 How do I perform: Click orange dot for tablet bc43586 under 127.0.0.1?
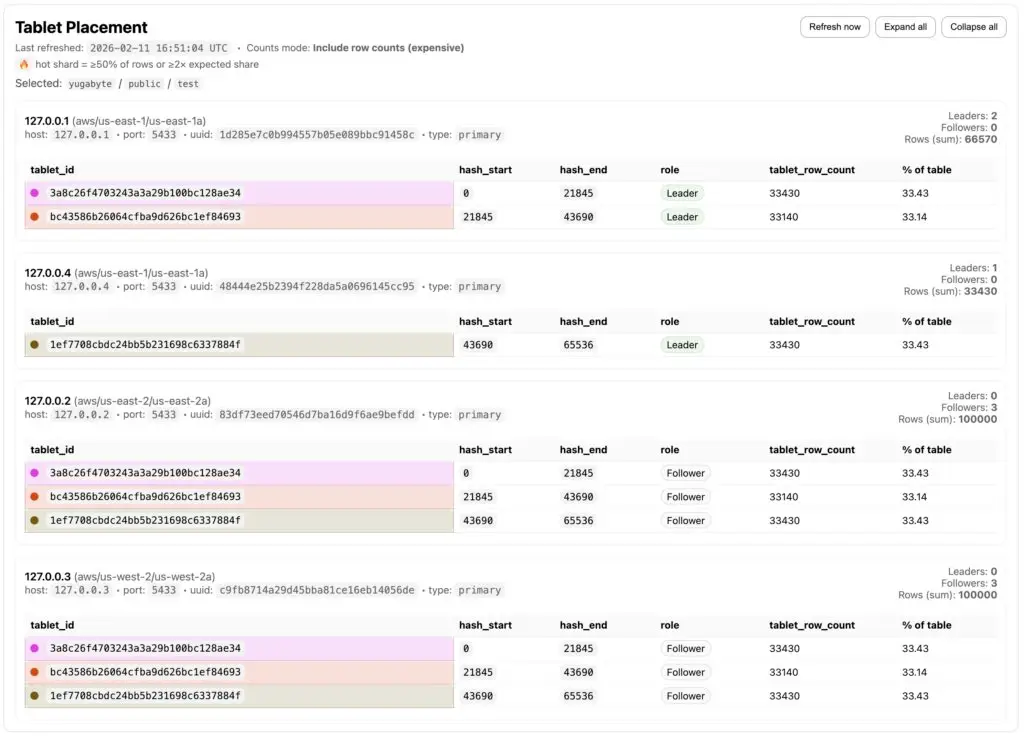pos(35,217)
